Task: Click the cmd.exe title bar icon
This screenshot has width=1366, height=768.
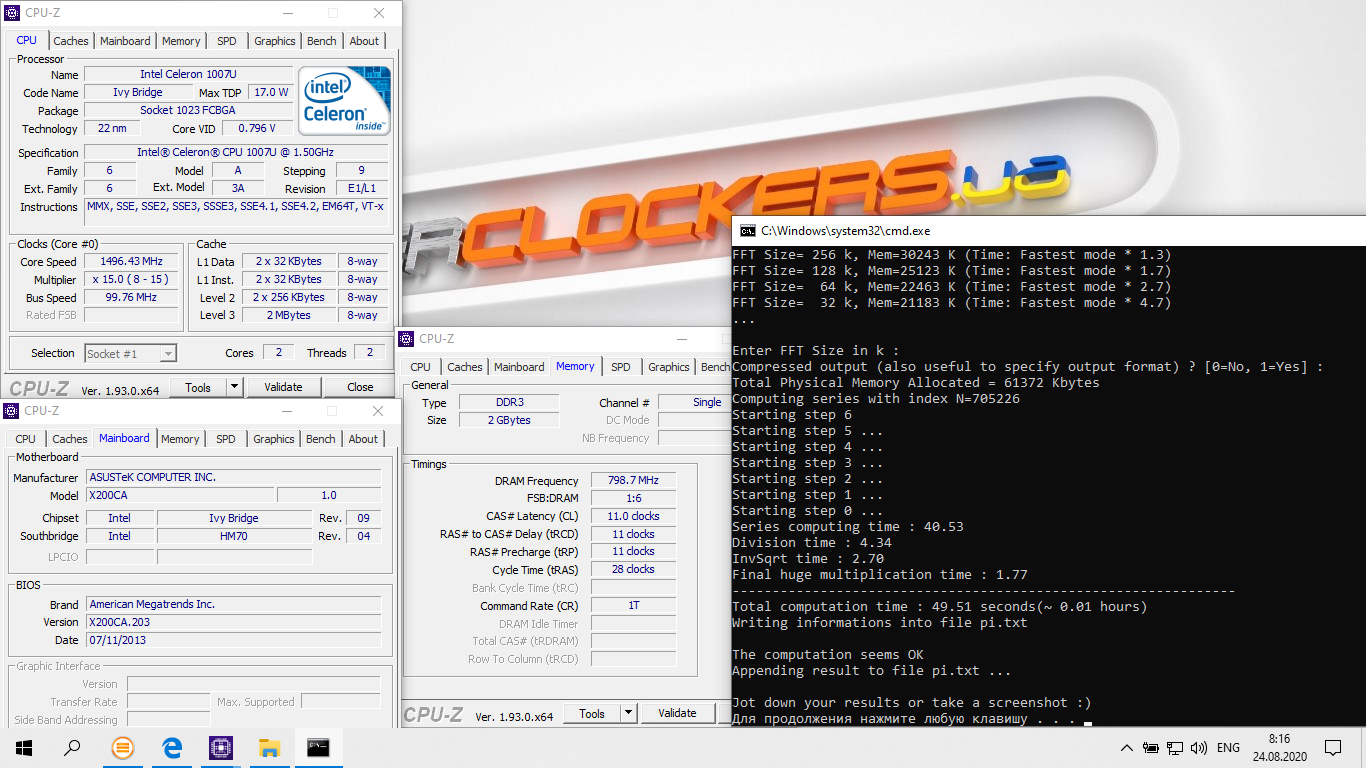Action: coord(747,230)
